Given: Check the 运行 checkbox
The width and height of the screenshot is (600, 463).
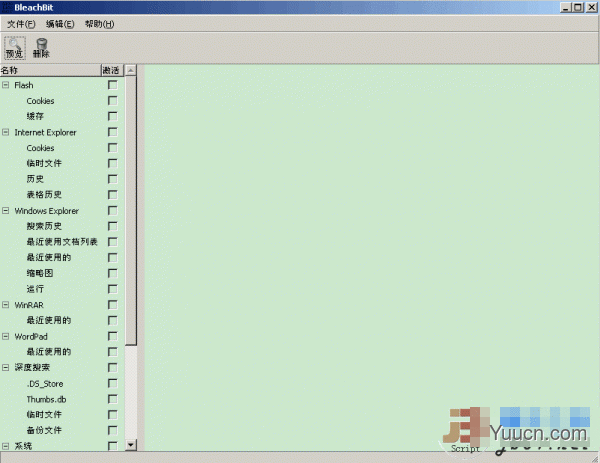Looking at the screenshot, I should [112, 289].
